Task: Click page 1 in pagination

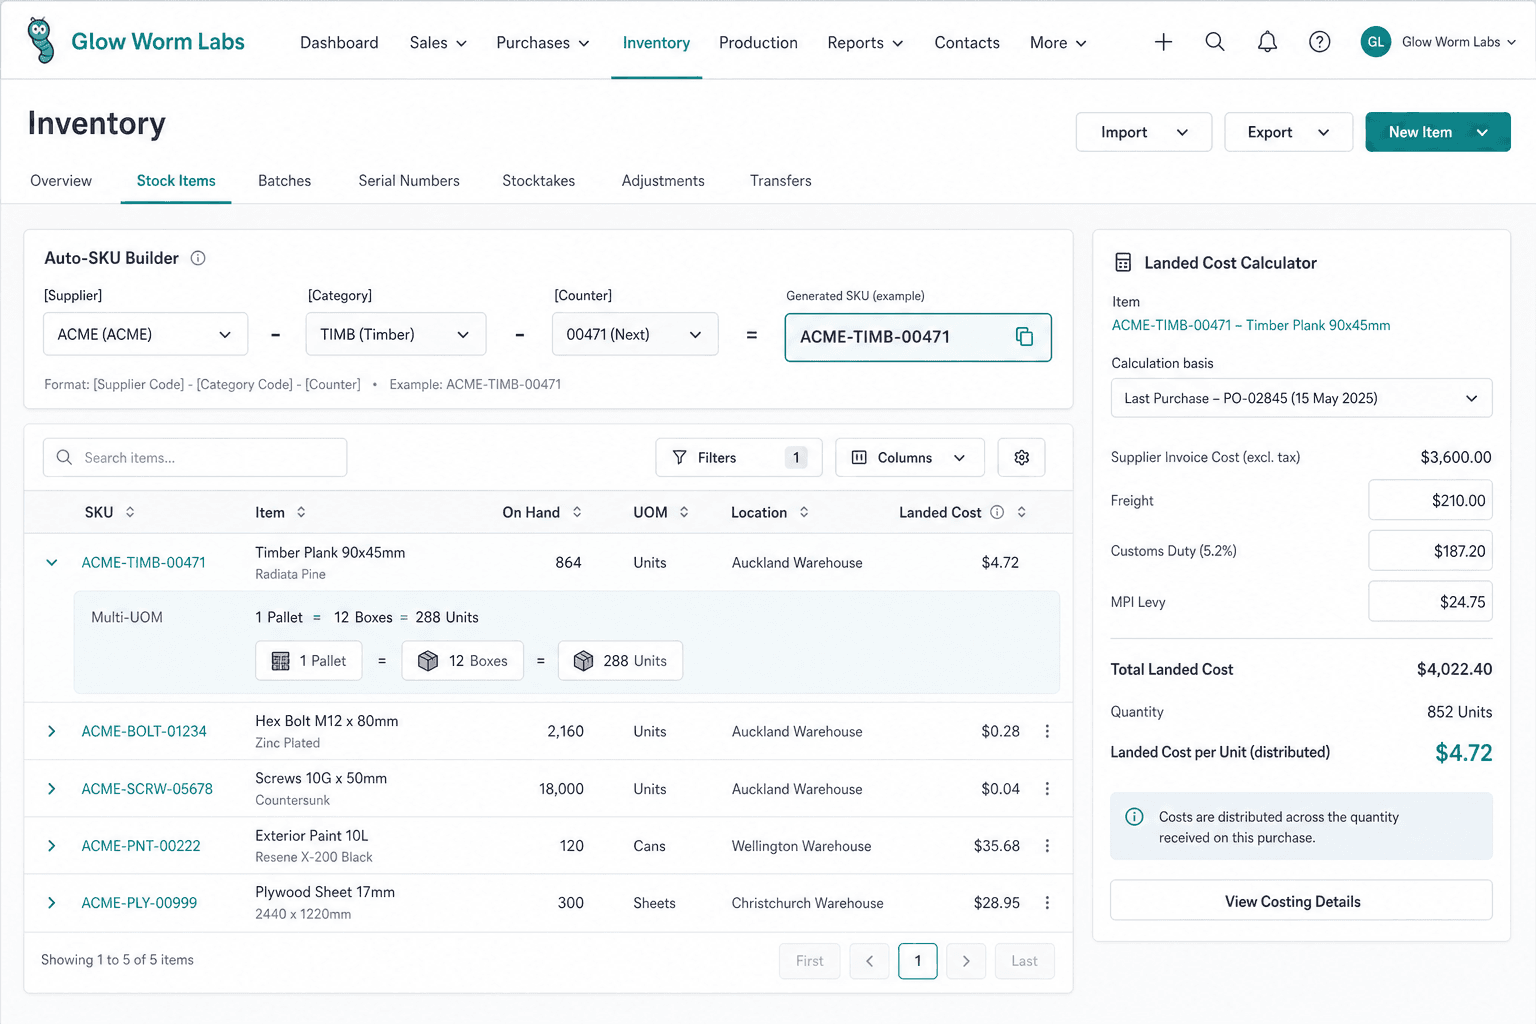Action: tap(918, 961)
